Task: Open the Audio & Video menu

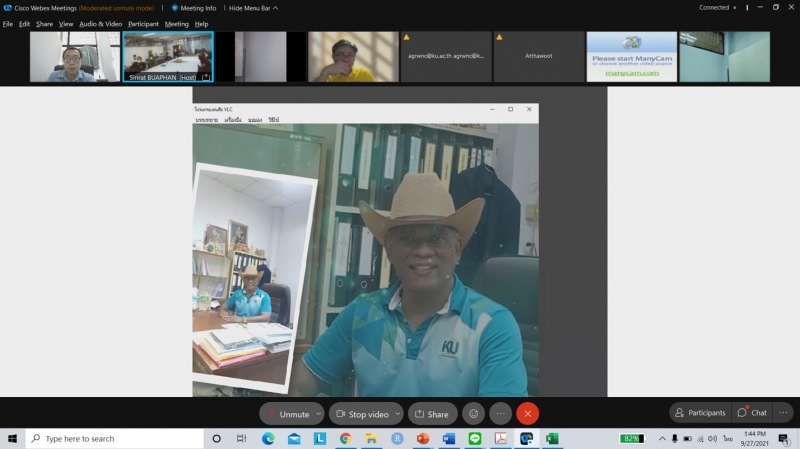Action: tap(101, 23)
